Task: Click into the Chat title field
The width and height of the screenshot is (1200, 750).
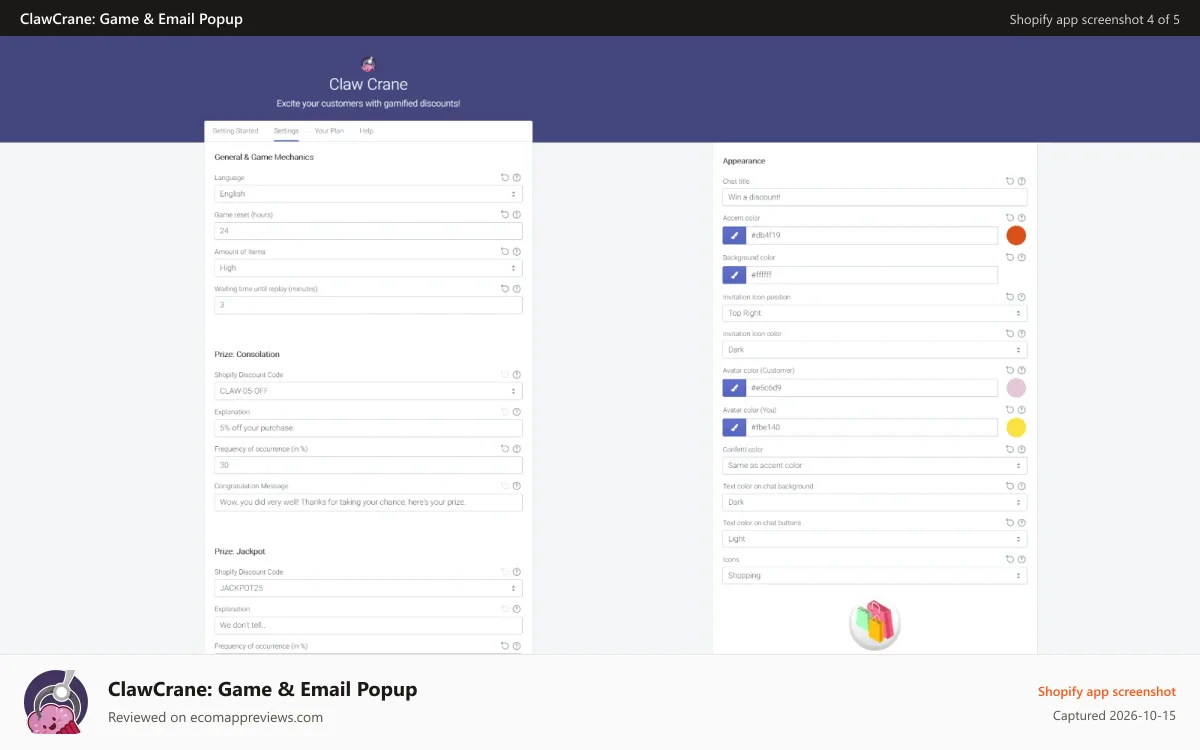Action: pyautogui.click(x=875, y=197)
